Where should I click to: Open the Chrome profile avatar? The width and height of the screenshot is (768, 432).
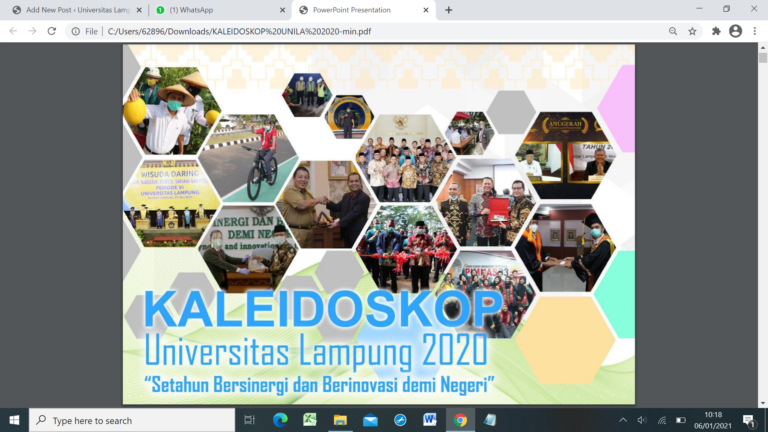735,31
